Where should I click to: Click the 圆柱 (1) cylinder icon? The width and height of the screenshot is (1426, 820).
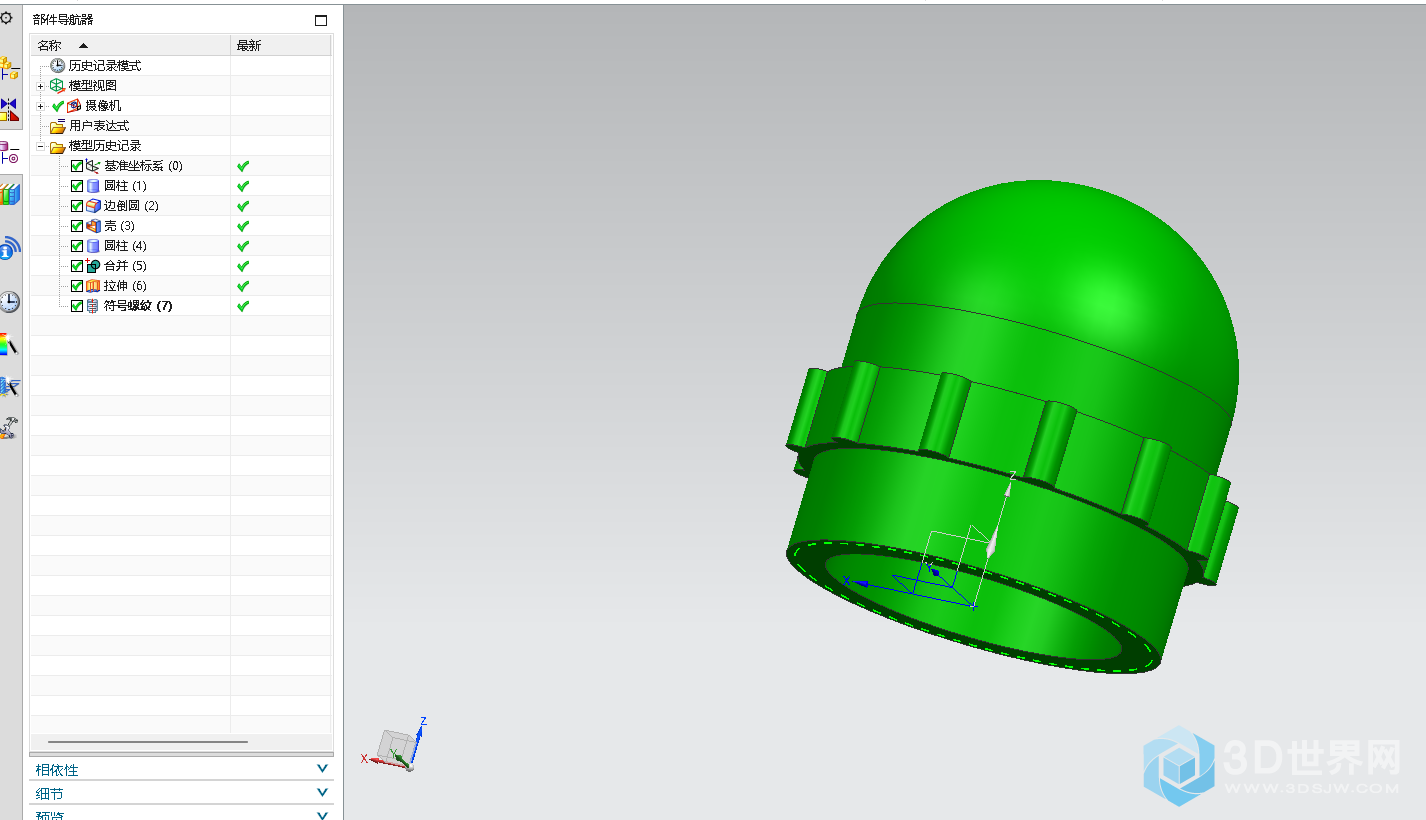click(93, 186)
